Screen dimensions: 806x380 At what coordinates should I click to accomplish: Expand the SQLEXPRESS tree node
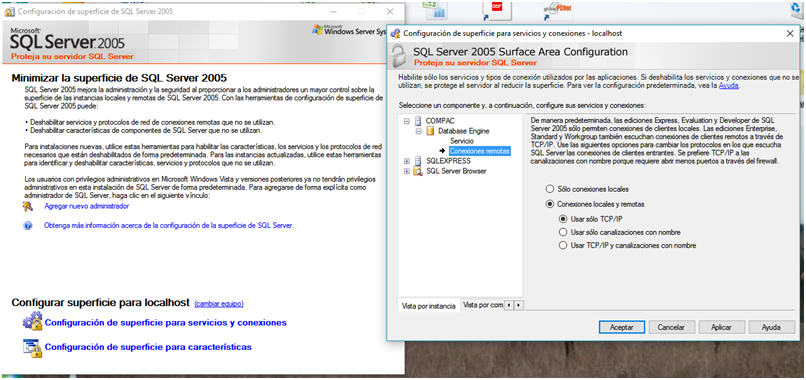click(407, 161)
